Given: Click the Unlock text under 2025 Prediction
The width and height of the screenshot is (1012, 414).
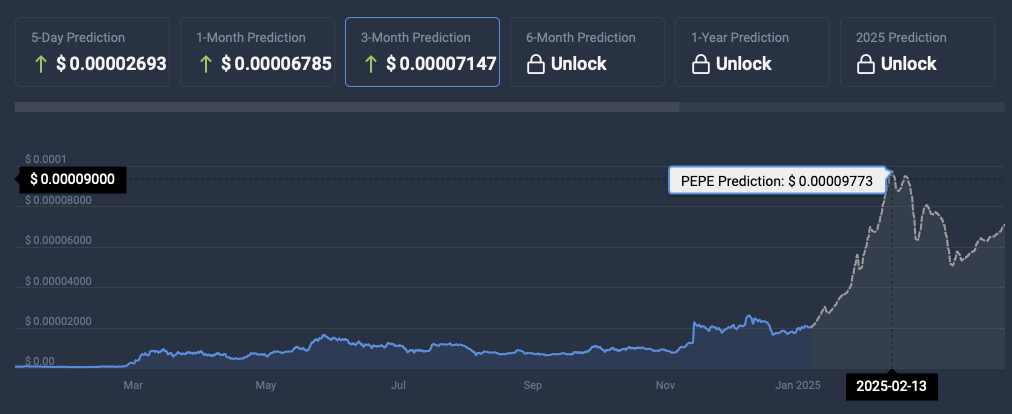Looking at the screenshot, I should (909, 64).
